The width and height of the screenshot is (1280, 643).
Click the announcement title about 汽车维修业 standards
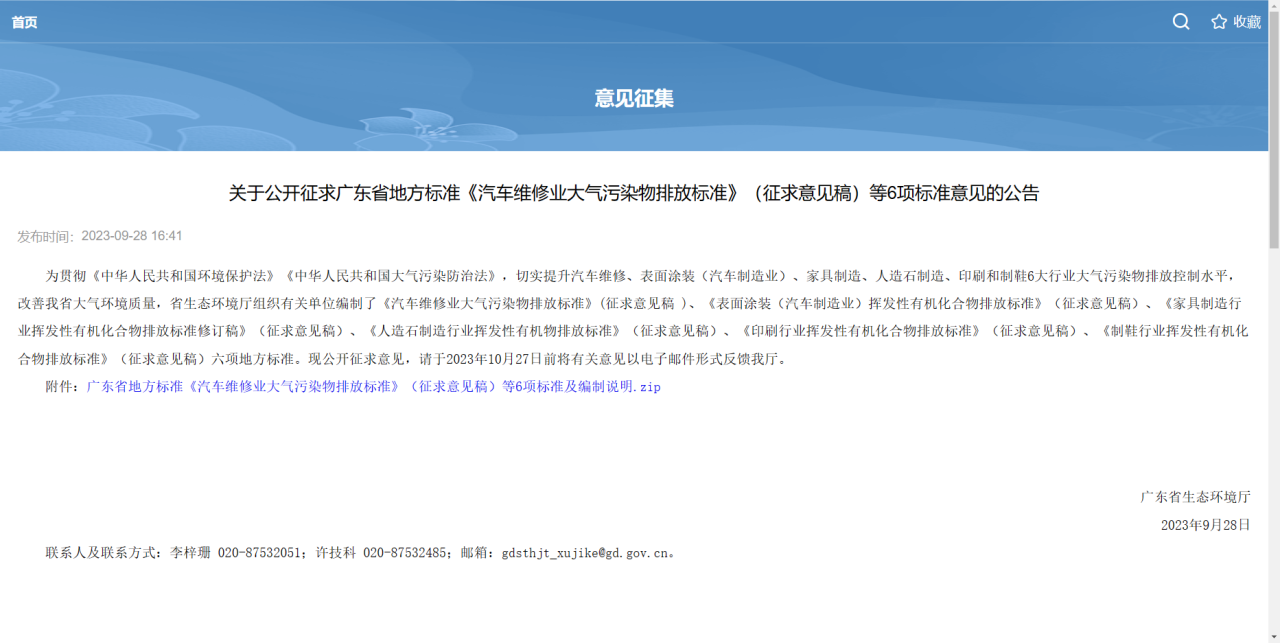click(634, 193)
